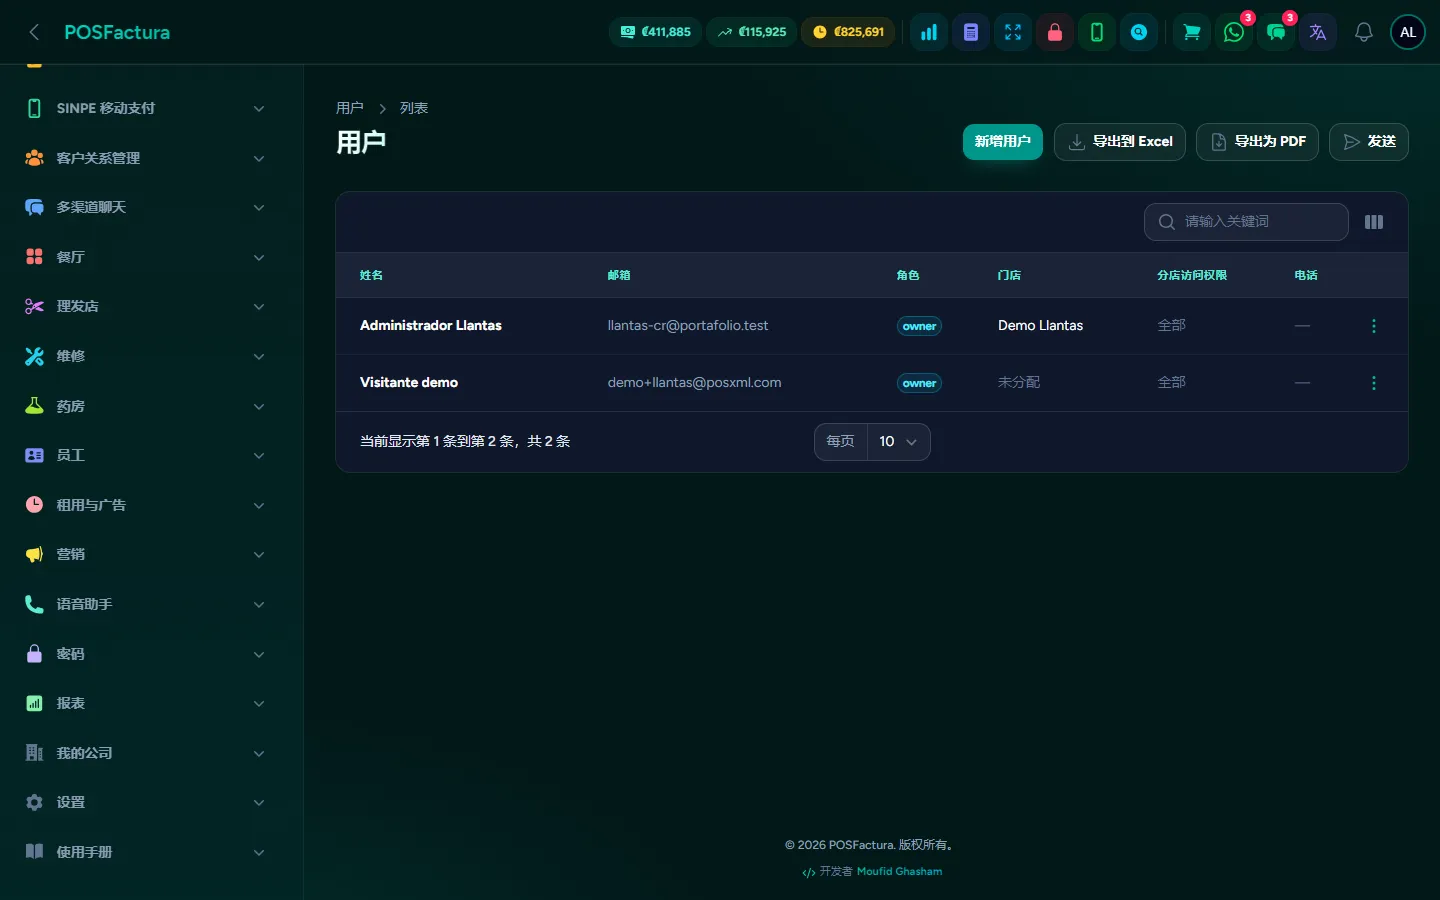Click 导出为 PDF button
This screenshot has width=1440, height=900.
click(1258, 142)
